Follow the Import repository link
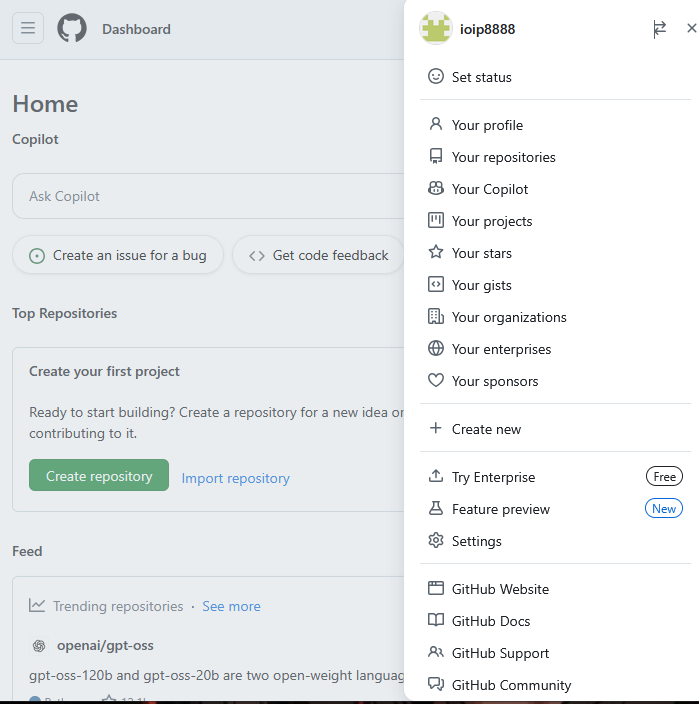The image size is (699, 704). point(236,478)
